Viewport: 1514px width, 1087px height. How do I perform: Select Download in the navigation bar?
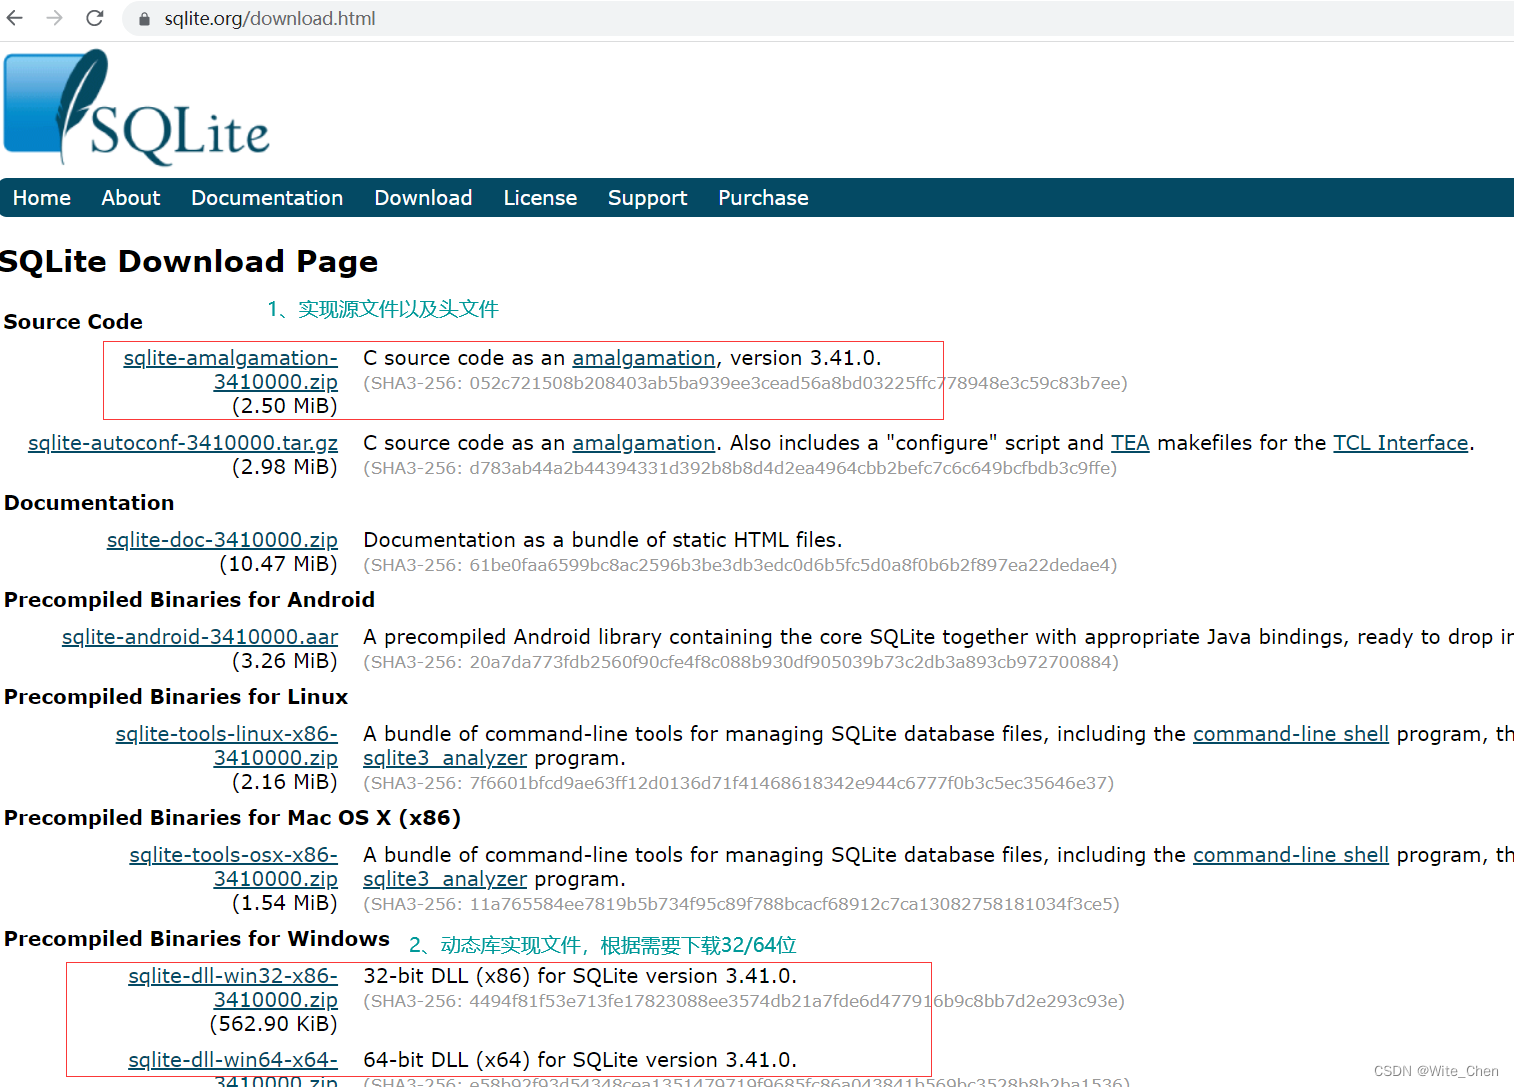tap(422, 197)
